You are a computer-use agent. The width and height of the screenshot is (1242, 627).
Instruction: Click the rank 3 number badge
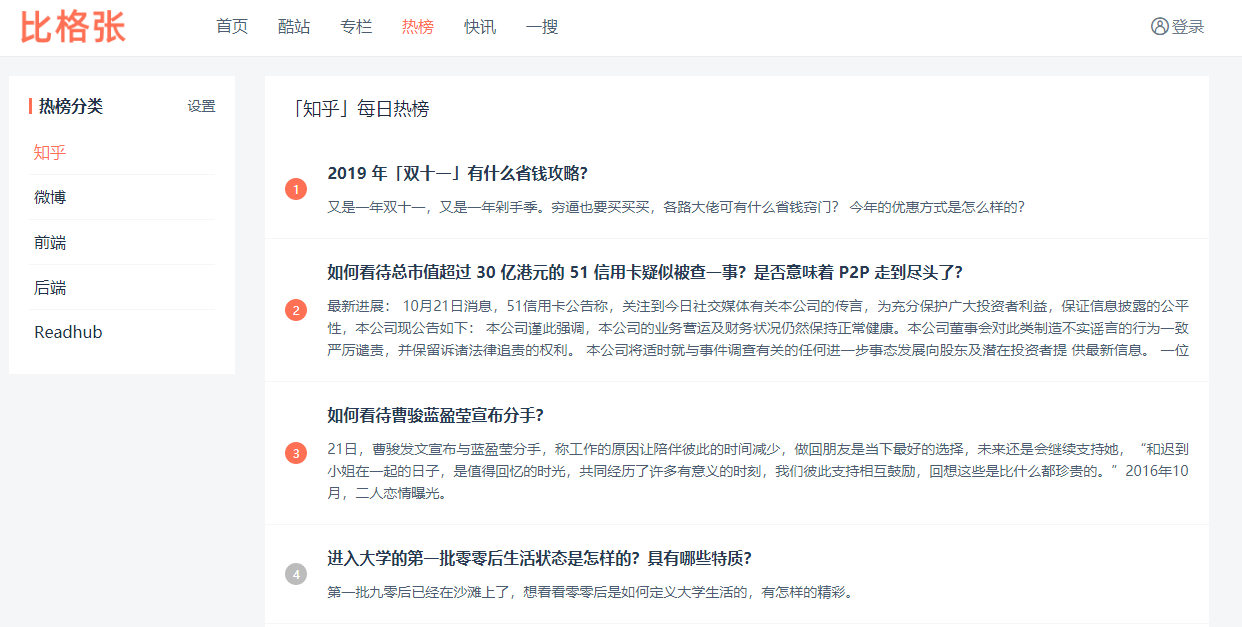[x=295, y=453]
